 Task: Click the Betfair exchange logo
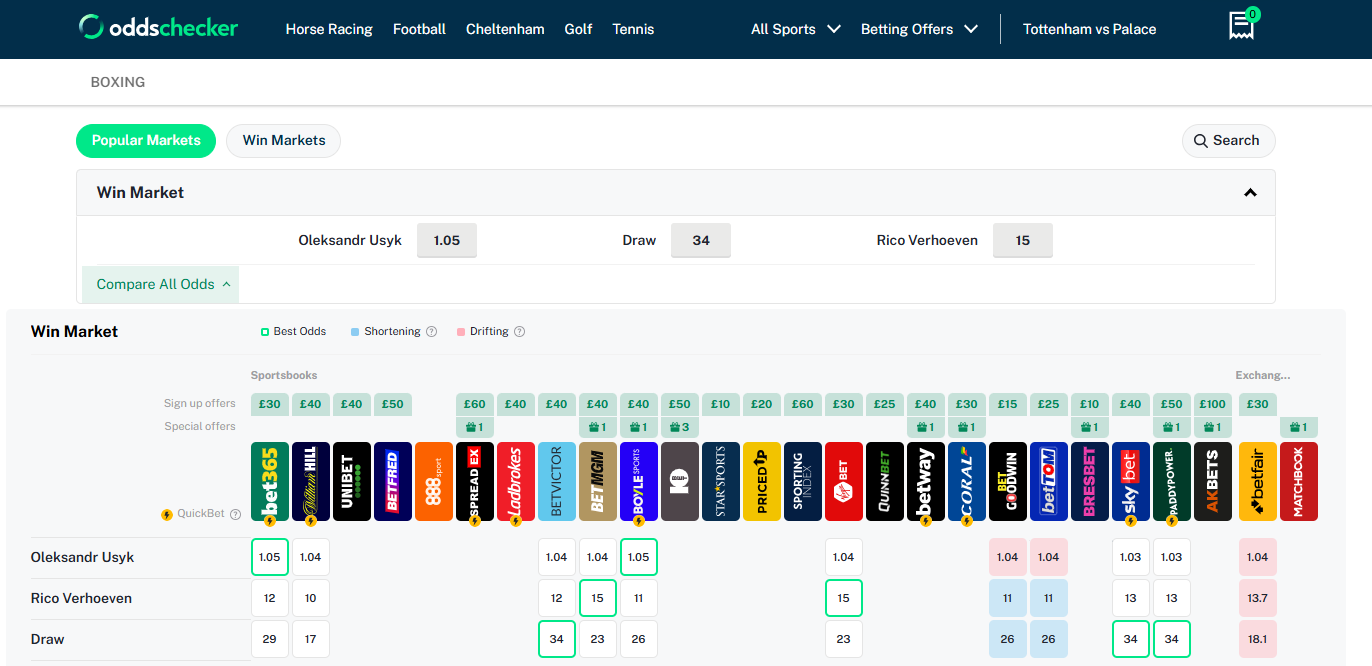pyautogui.click(x=1257, y=481)
